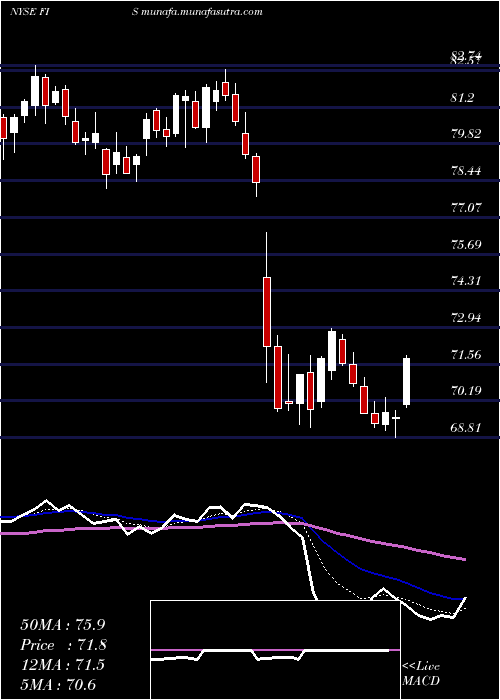The height and width of the screenshot is (700, 500).
Task: Click the Live MACD label
Action: (421, 674)
